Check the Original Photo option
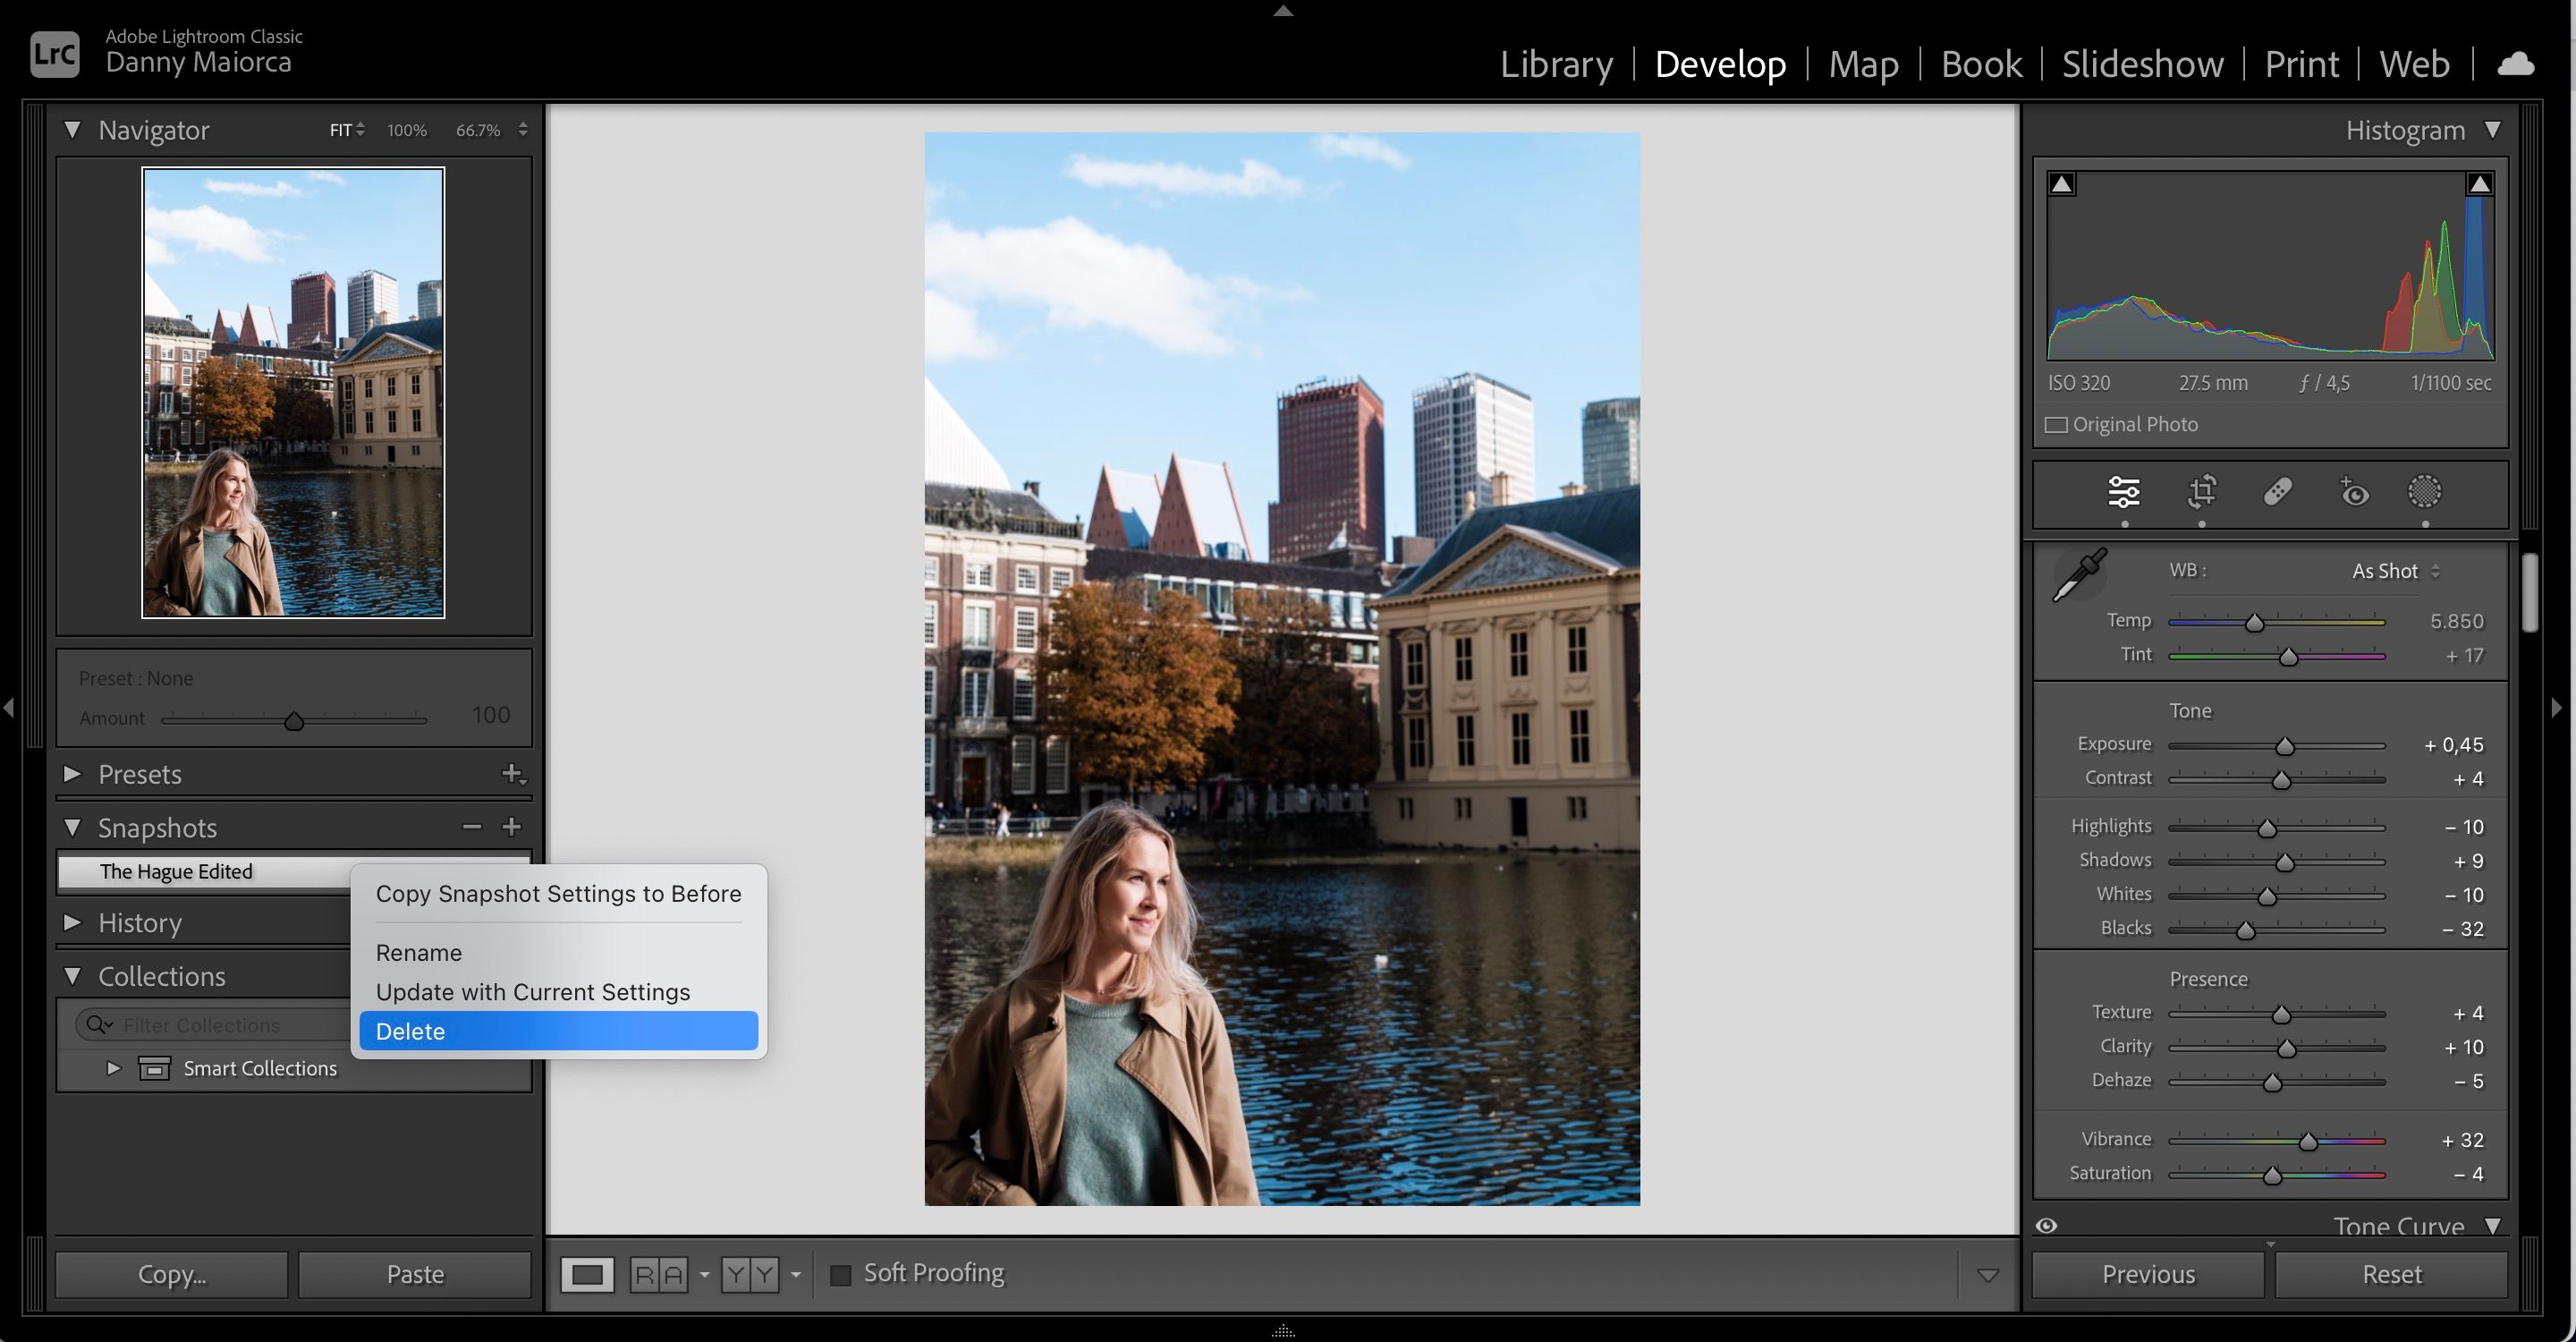The height and width of the screenshot is (1342, 2576). pyautogui.click(x=2057, y=424)
